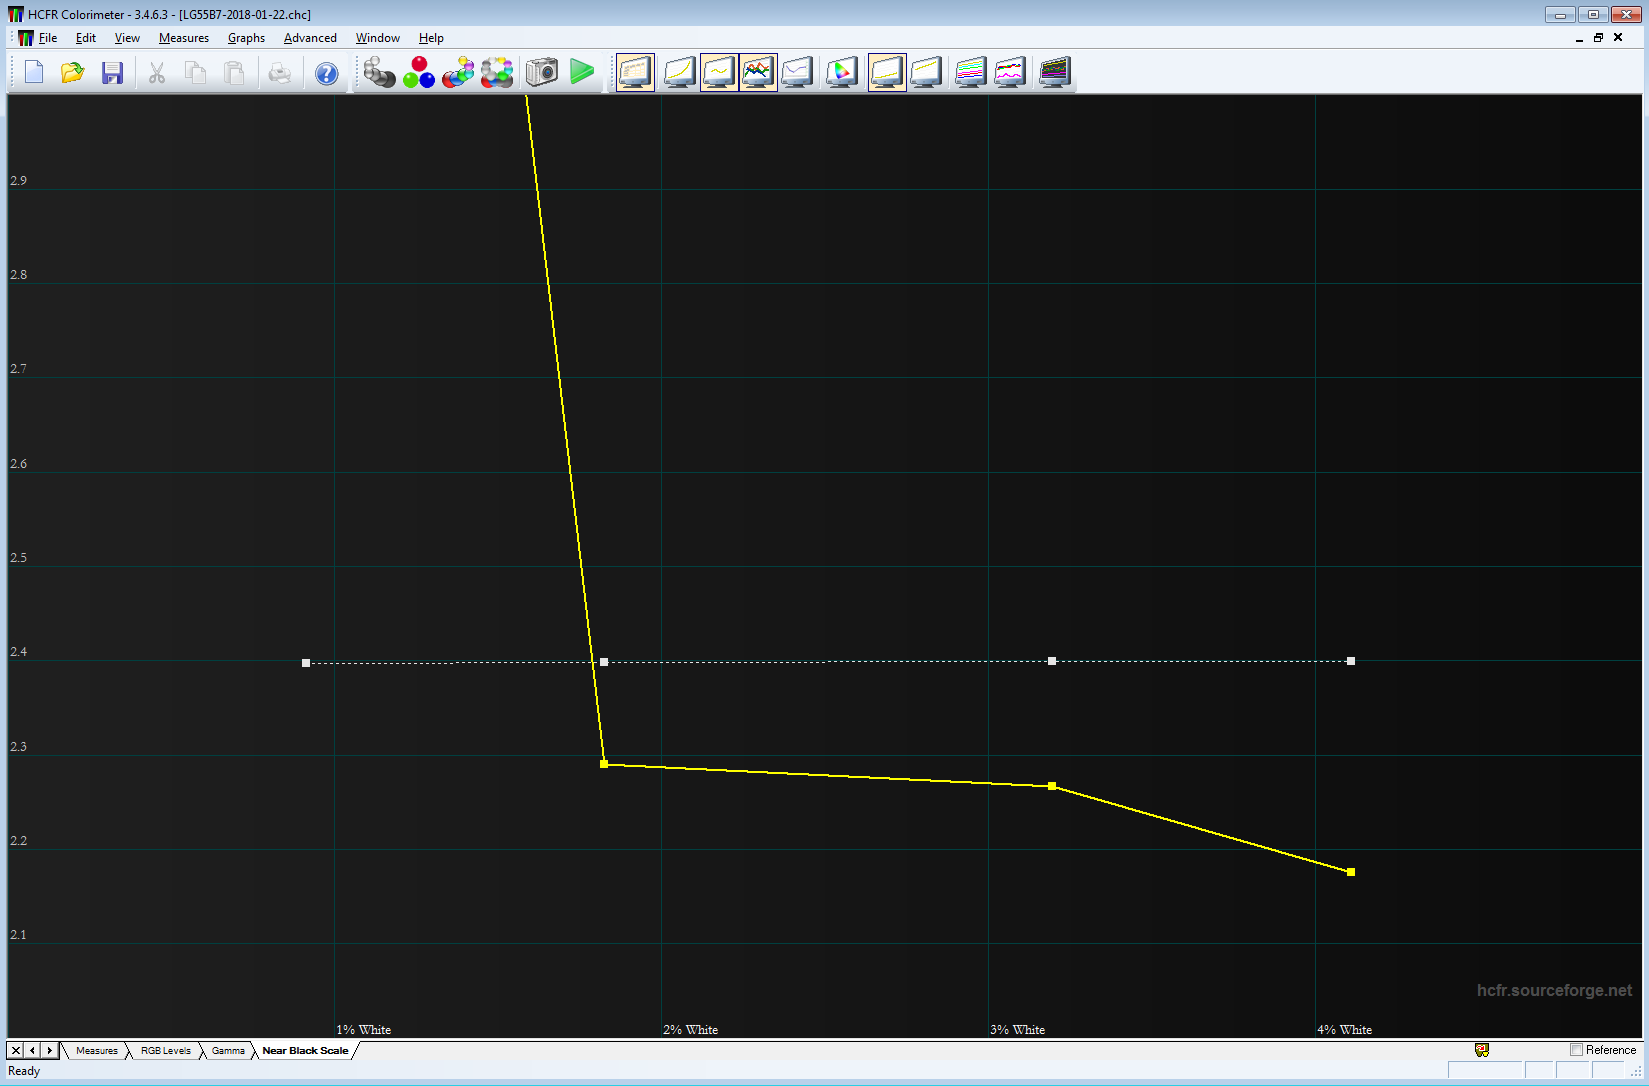Open the Window menu
1649x1086 pixels.
pos(377,38)
